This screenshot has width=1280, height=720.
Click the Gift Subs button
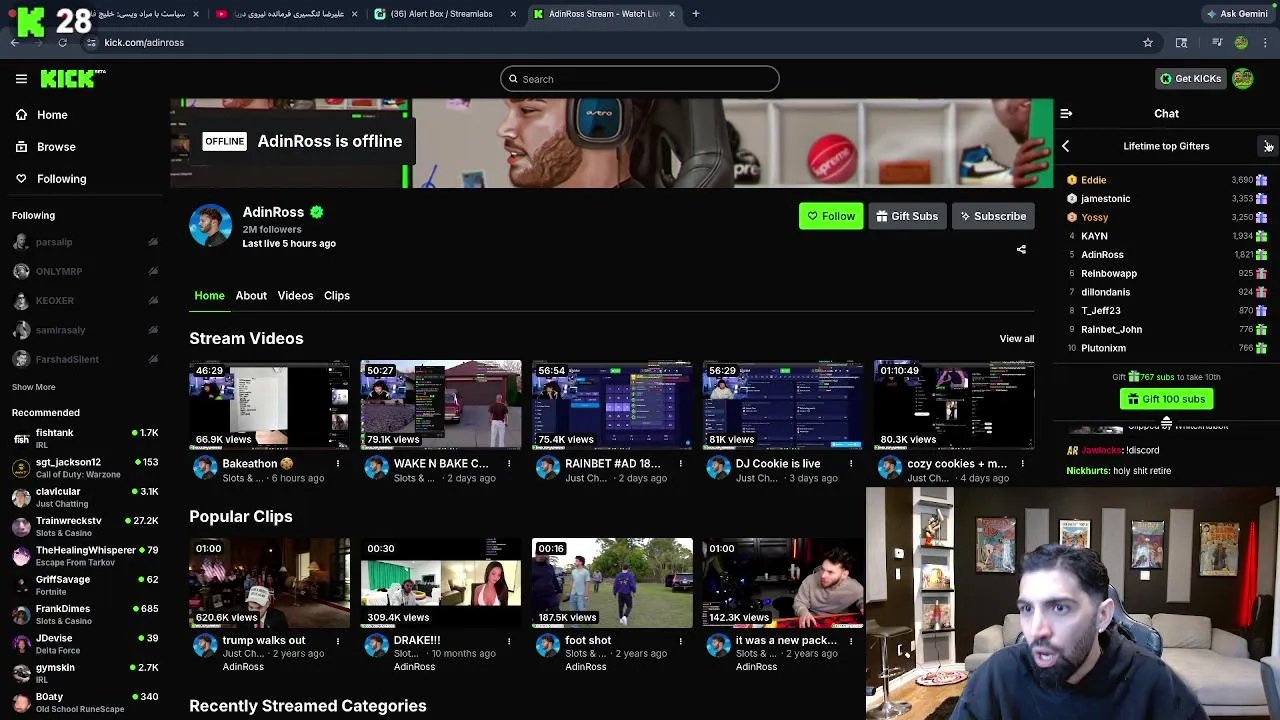click(907, 216)
